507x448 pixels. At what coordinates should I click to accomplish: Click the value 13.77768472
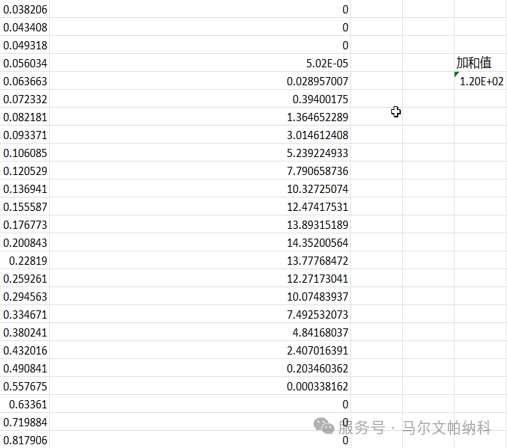tap(317, 261)
